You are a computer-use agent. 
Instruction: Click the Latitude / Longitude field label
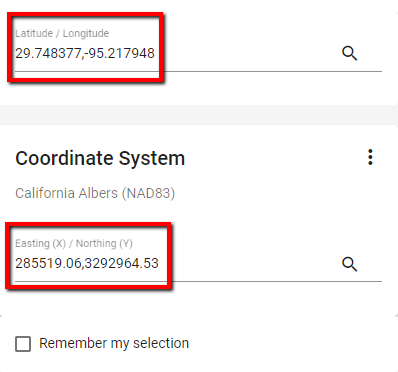62,33
